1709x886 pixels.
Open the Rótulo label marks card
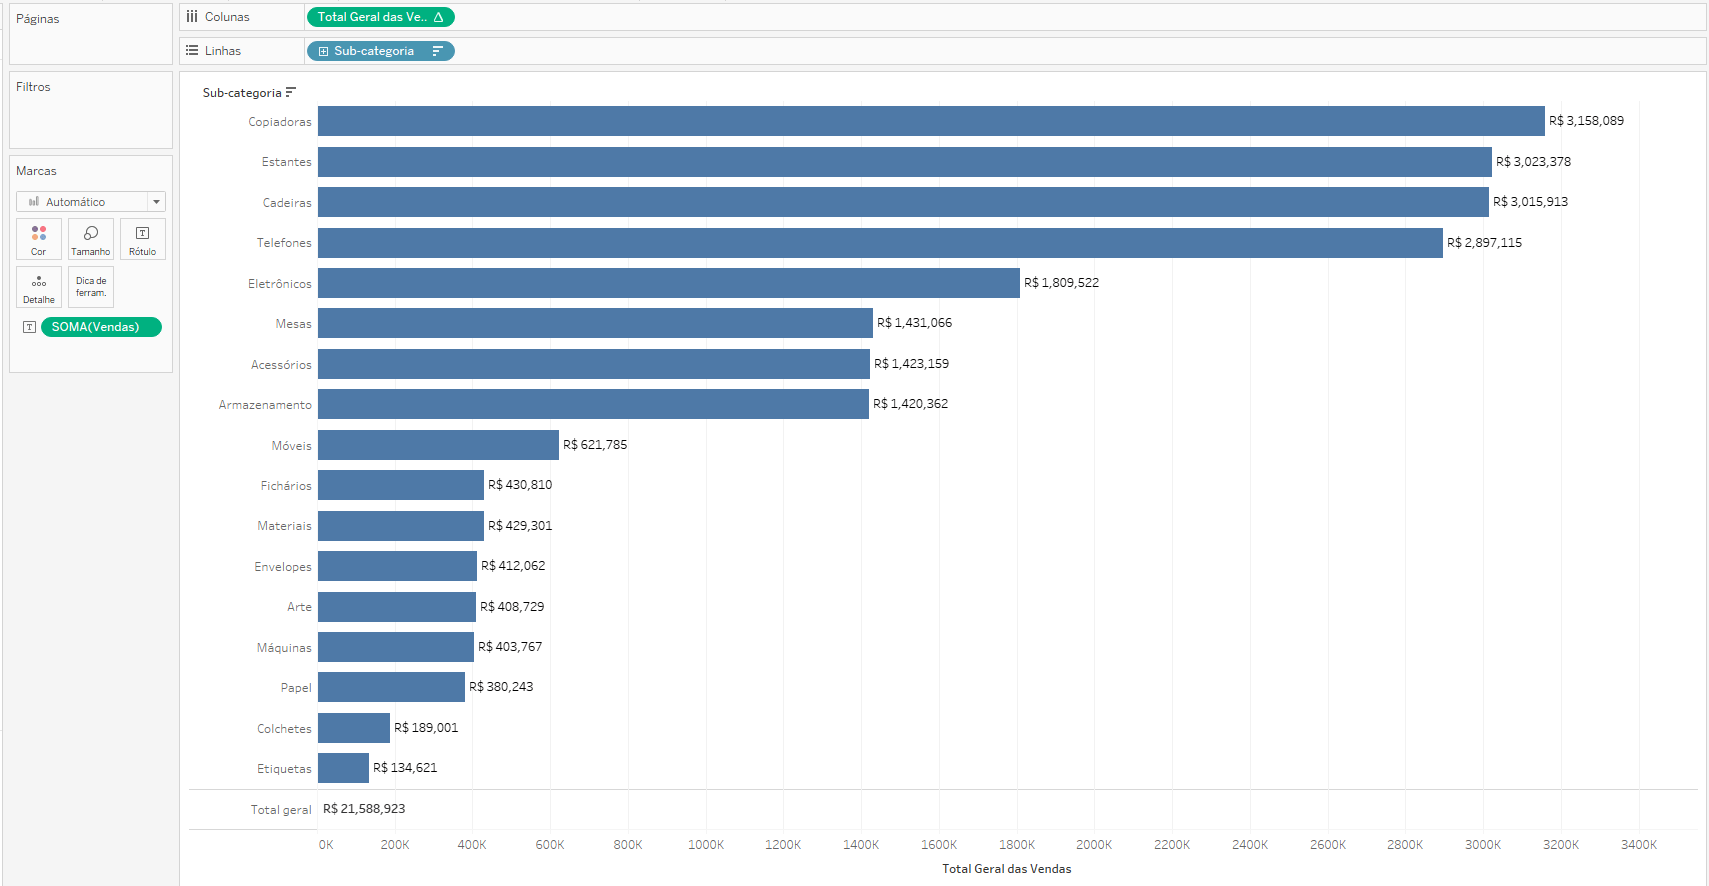coord(143,240)
